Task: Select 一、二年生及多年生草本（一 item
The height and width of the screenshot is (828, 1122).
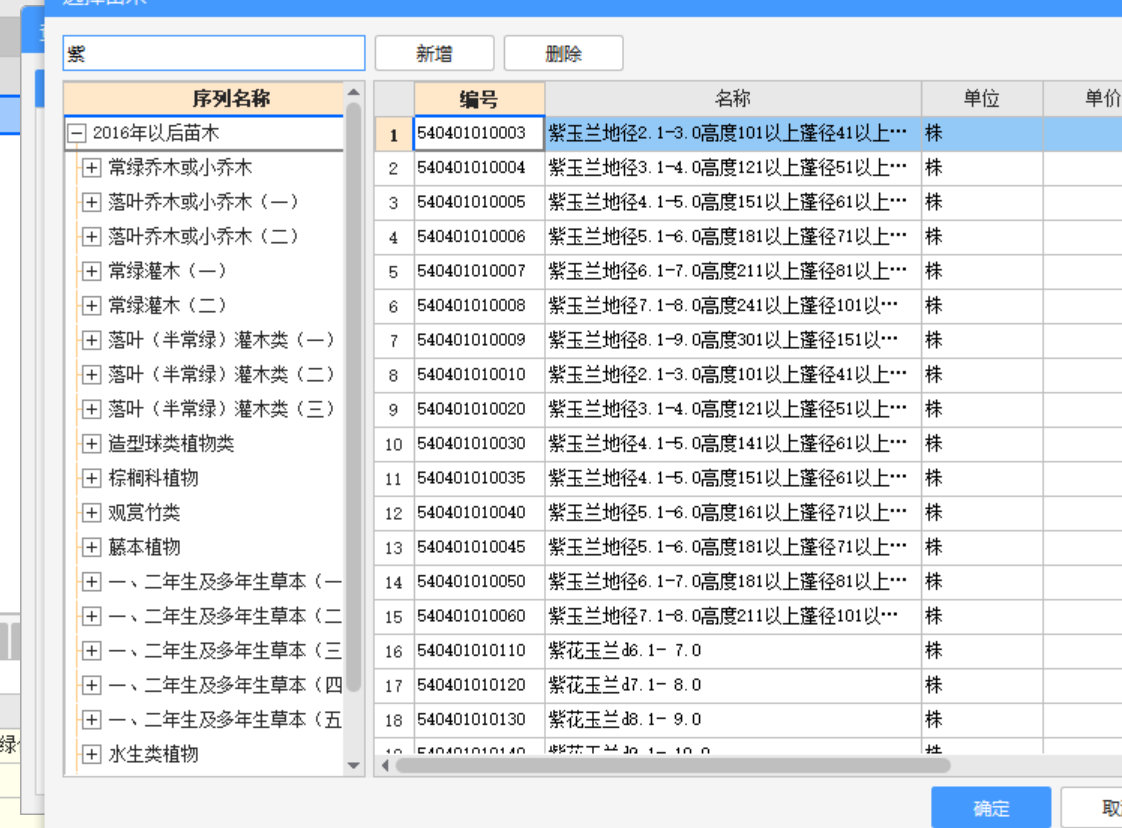Action: pyautogui.click(x=225, y=581)
